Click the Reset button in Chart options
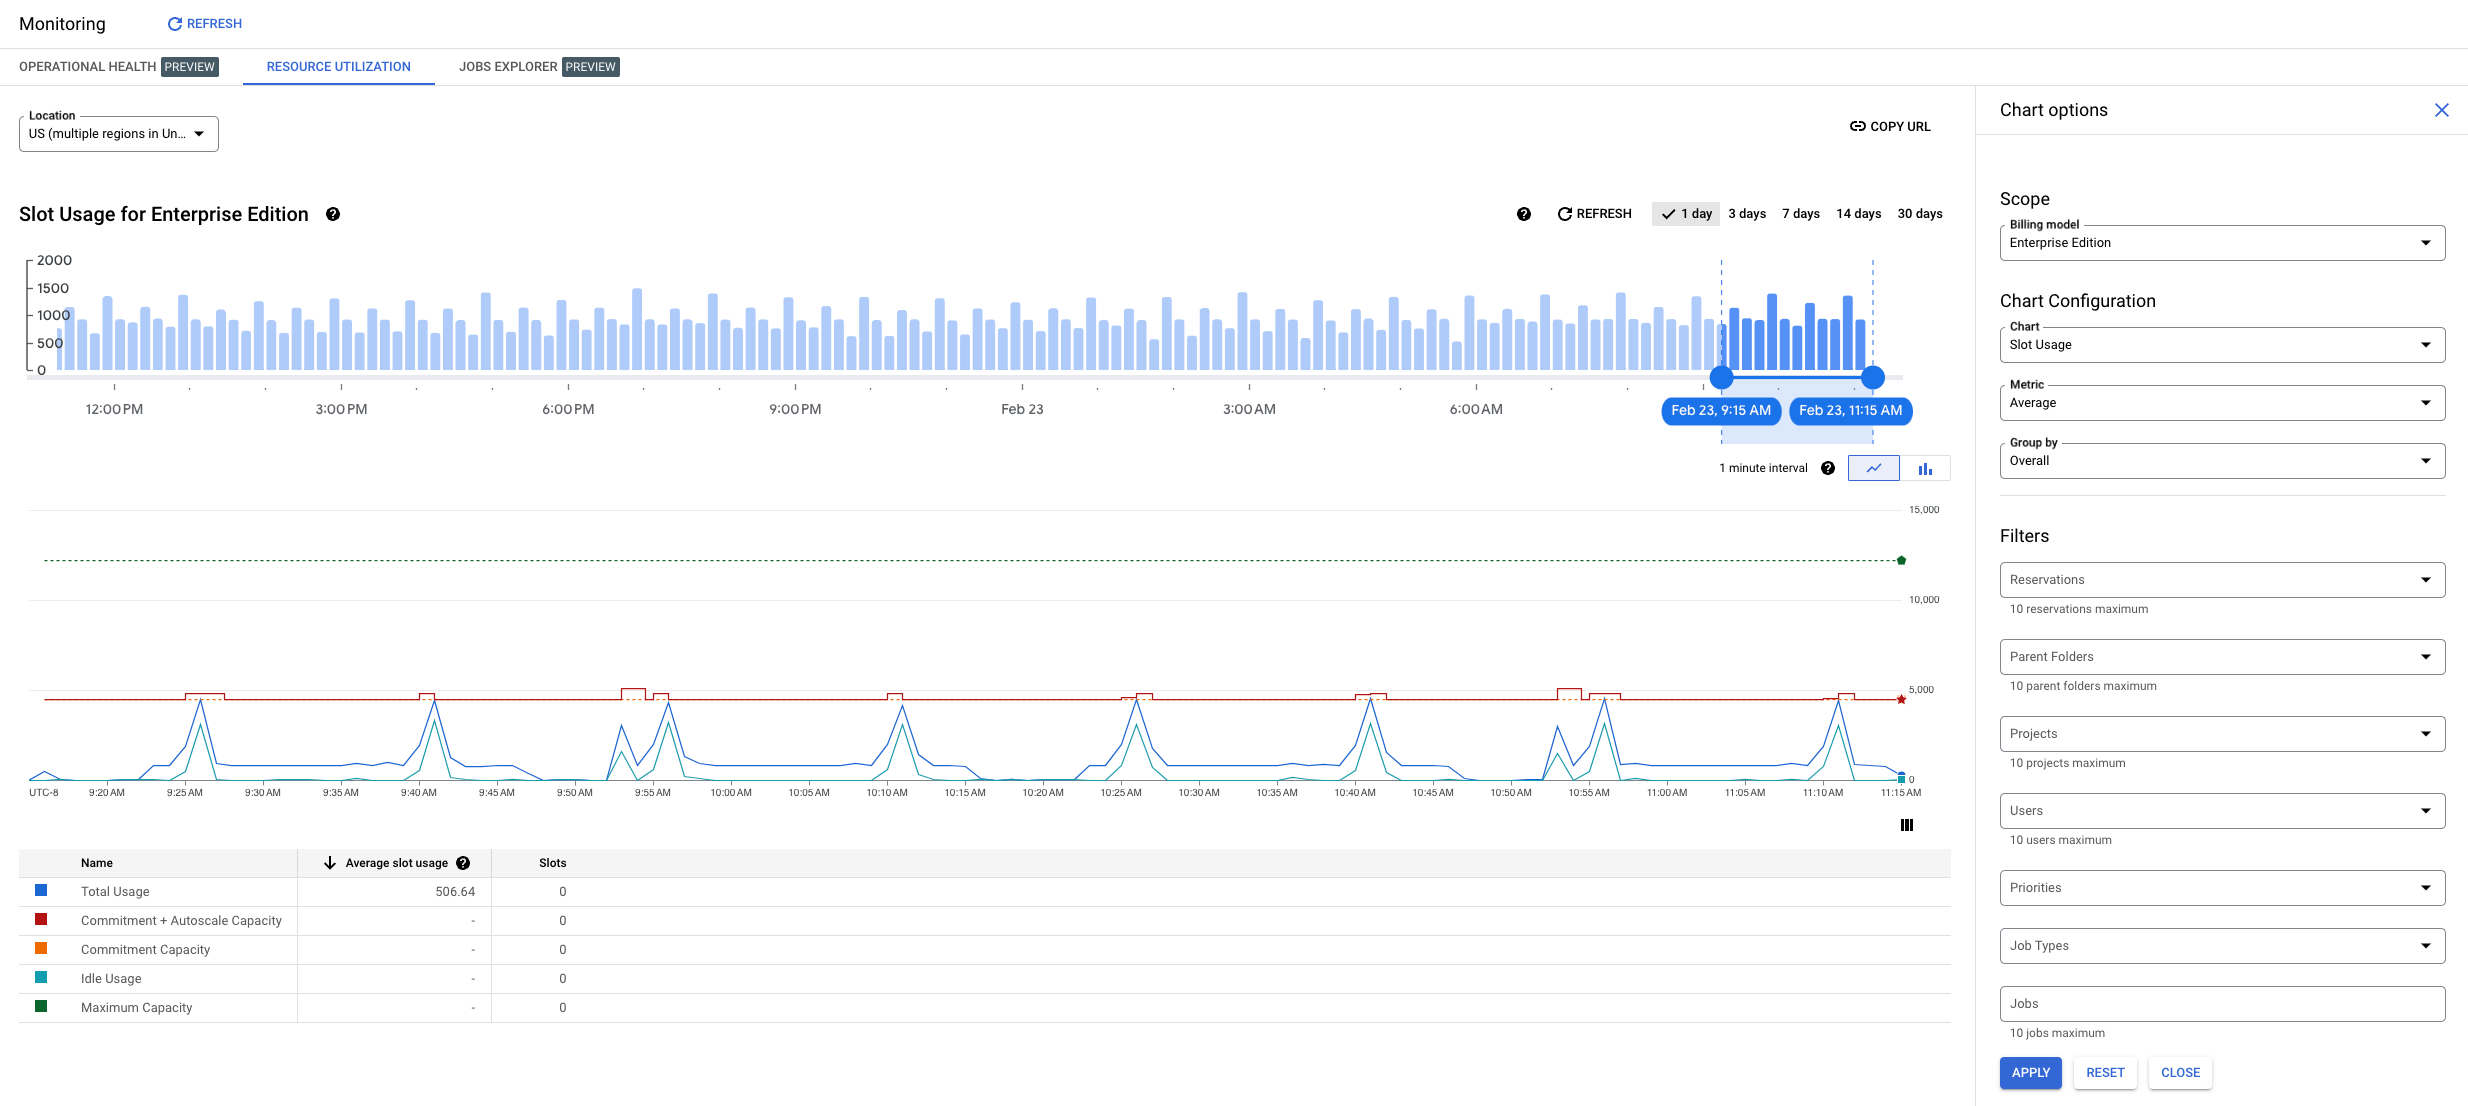2468x1106 pixels. pos(2104,1071)
